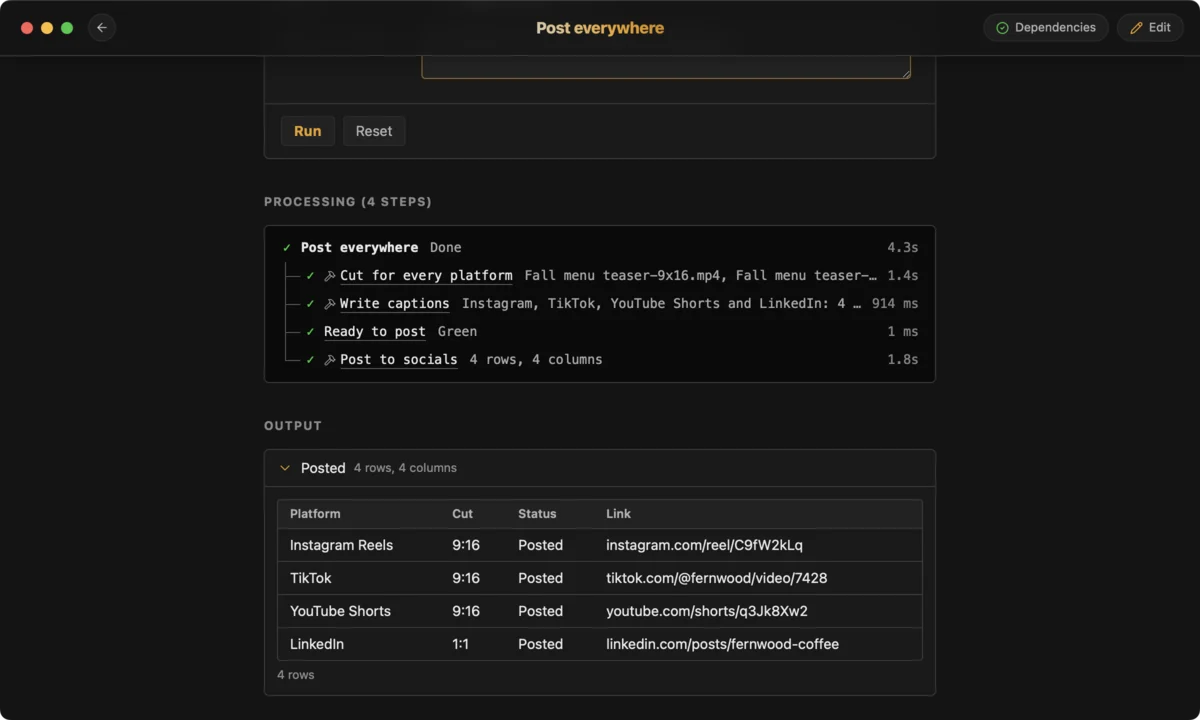Open the 'Cut for every platform' step
This screenshot has height=720, width=1200.
(426, 275)
